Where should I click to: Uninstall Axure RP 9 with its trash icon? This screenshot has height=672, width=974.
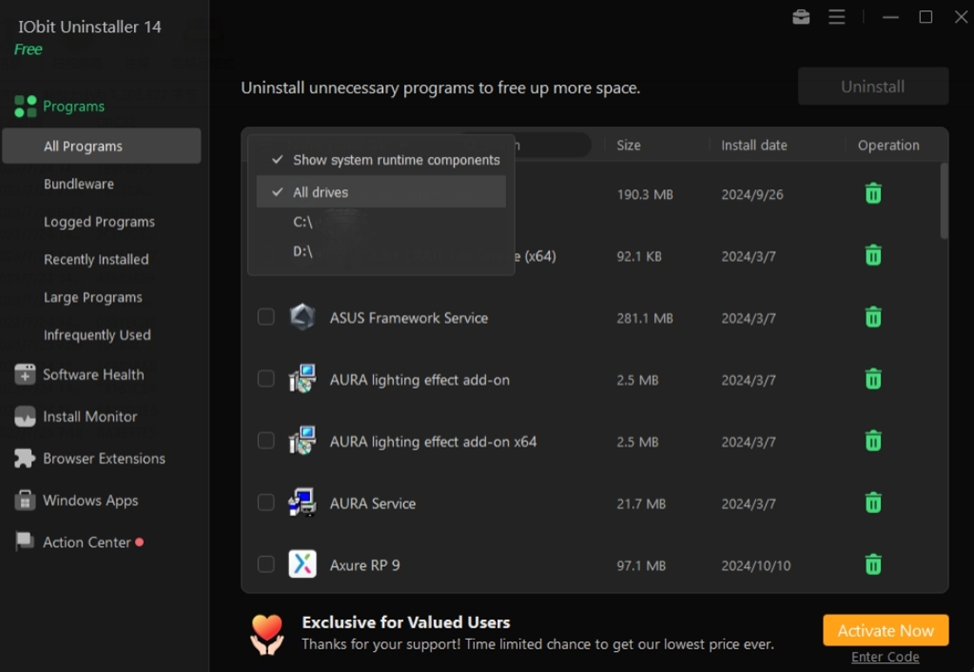tap(873, 565)
